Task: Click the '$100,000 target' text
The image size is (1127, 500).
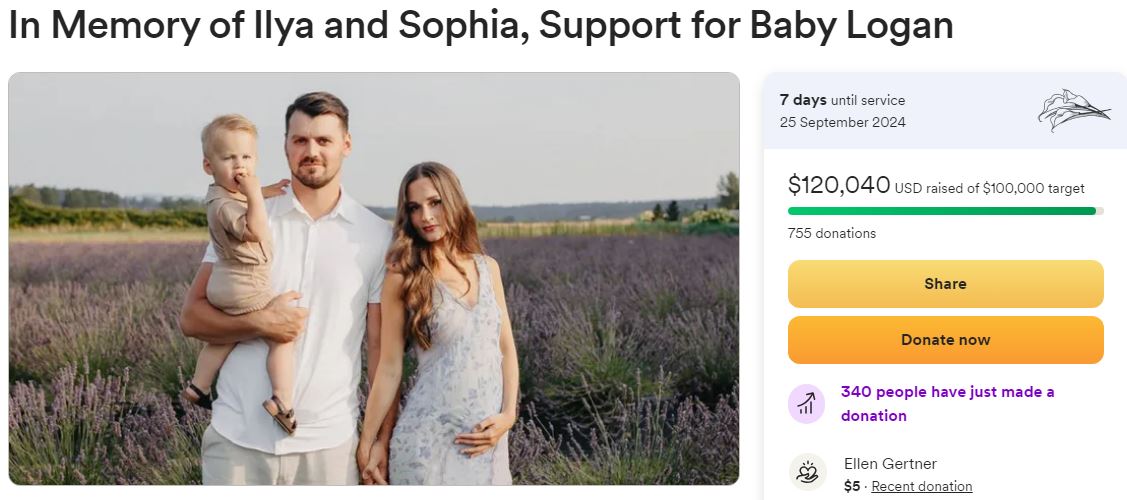Action: (1033, 188)
